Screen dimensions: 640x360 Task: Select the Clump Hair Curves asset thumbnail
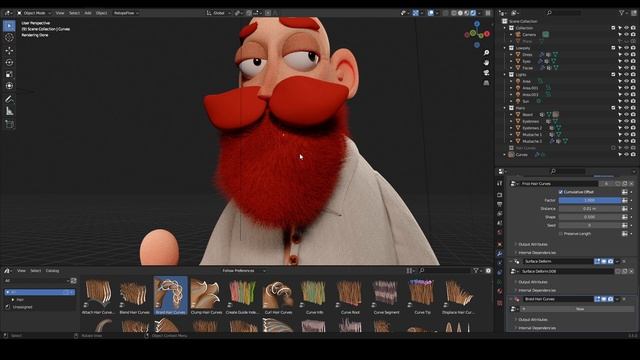coord(206,295)
